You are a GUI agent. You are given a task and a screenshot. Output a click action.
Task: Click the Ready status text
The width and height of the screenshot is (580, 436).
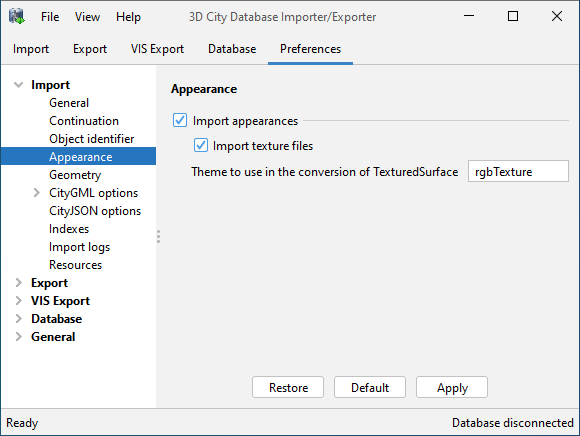(x=22, y=423)
